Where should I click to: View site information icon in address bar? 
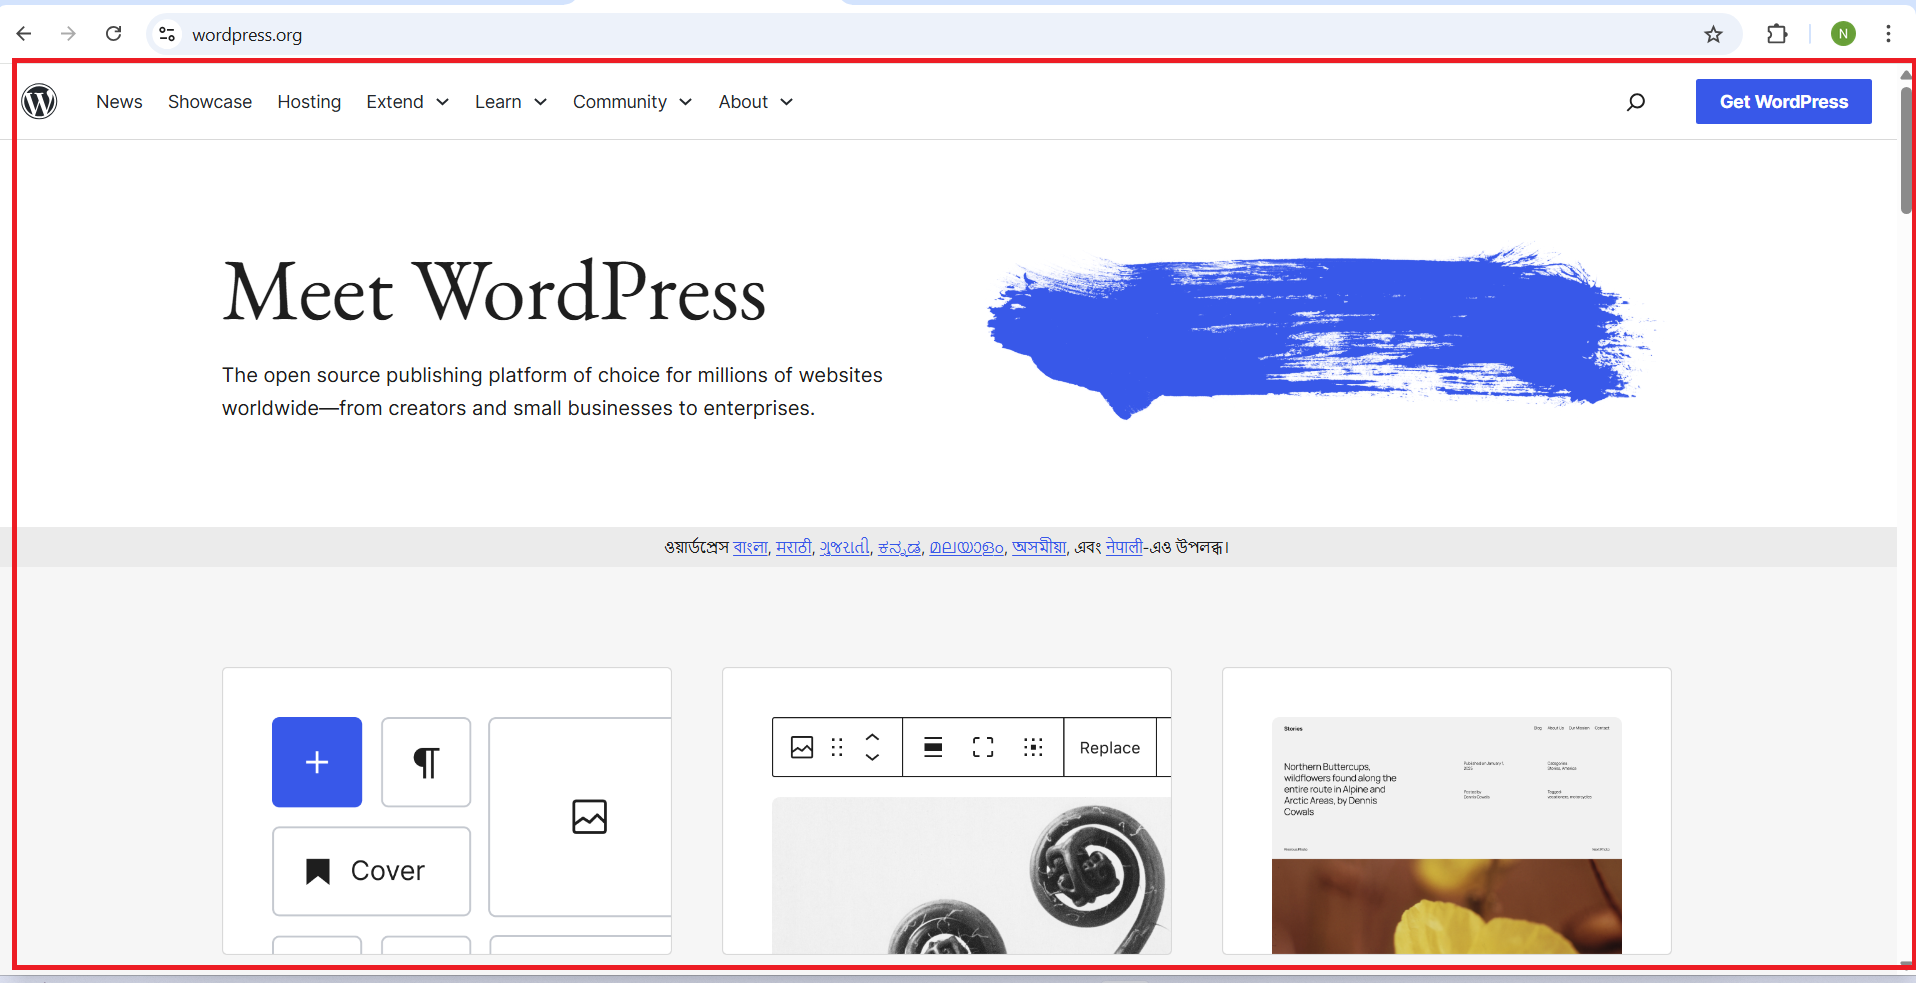tap(167, 34)
